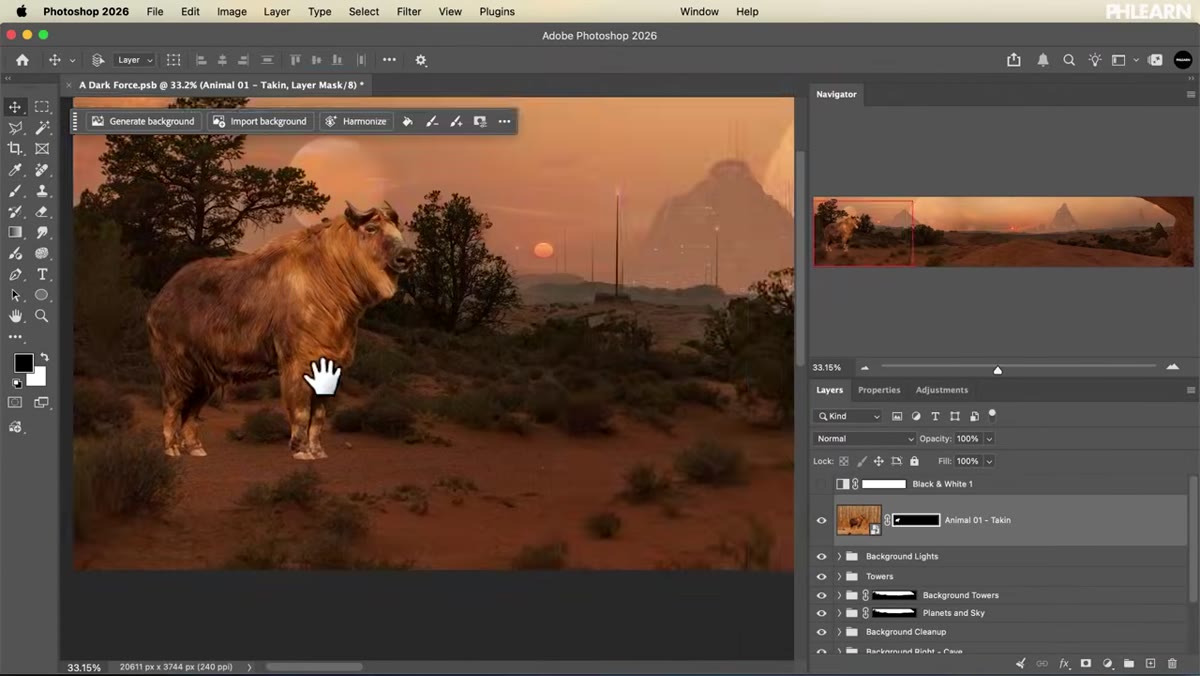Expand the Planets and Sky group
Image resolution: width=1200 pixels, height=676 pixels.
[x=839, y=613]
